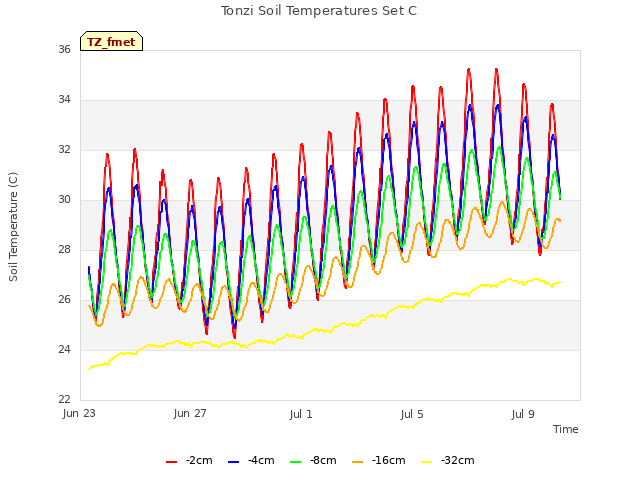Click the Time axis label
Screen dimensions: 640x480
point(565,429)
